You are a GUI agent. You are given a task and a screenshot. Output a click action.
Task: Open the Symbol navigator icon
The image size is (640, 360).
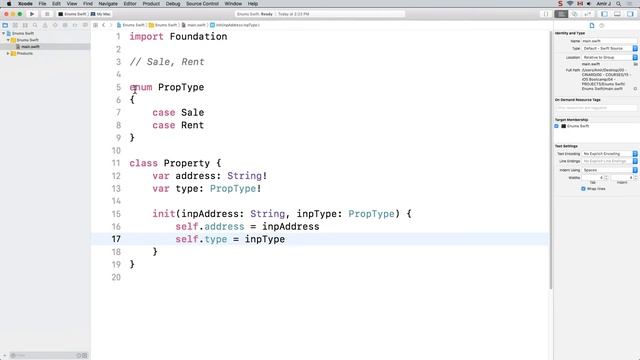click(x=25, y=25)
